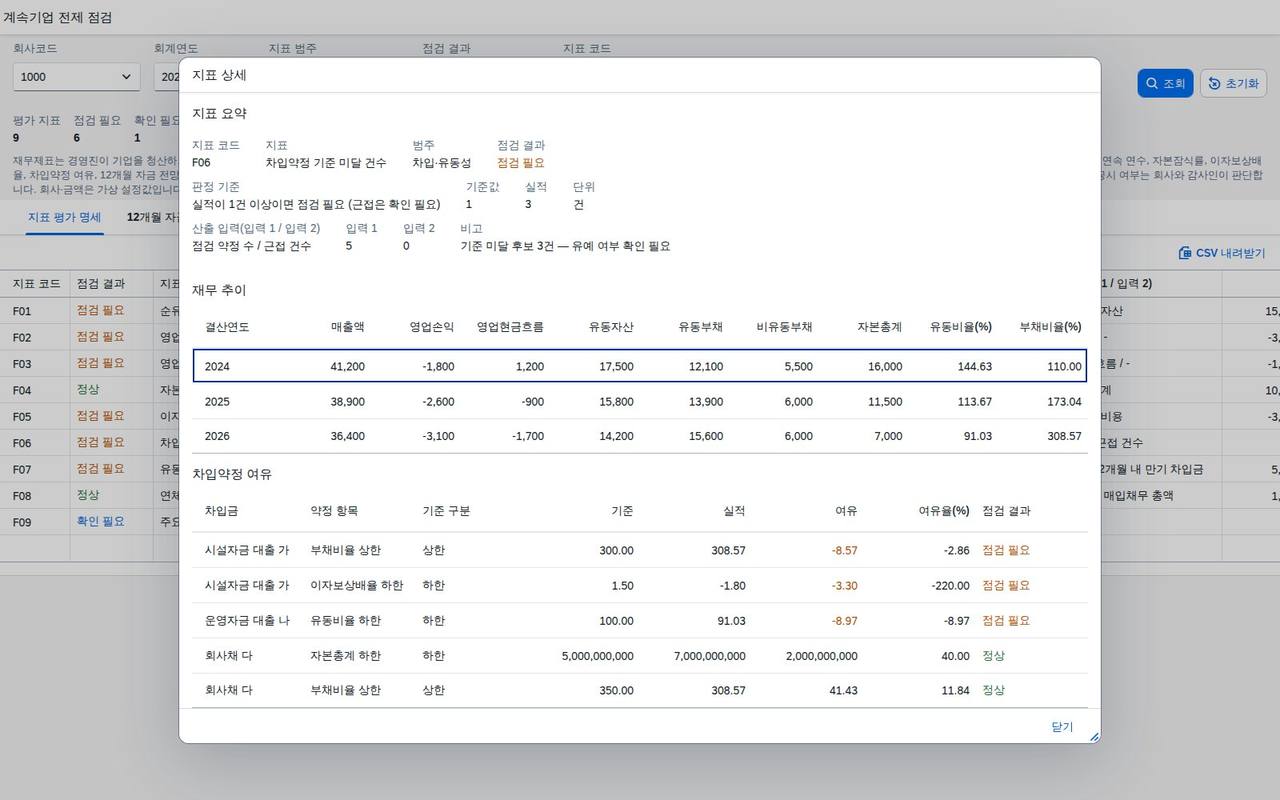Click the 지표 코드 header in background table
This screenshot has width=1280, height=800.
[x=36, y=284]
